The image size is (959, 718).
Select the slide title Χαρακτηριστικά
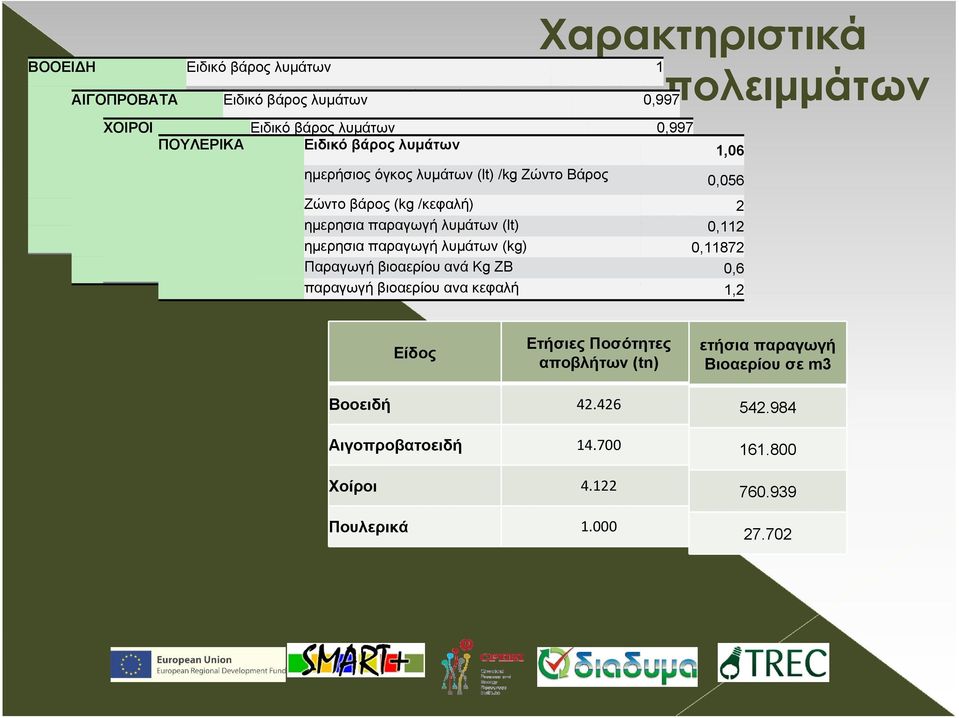pyautogui.click(x=702, y=35)
